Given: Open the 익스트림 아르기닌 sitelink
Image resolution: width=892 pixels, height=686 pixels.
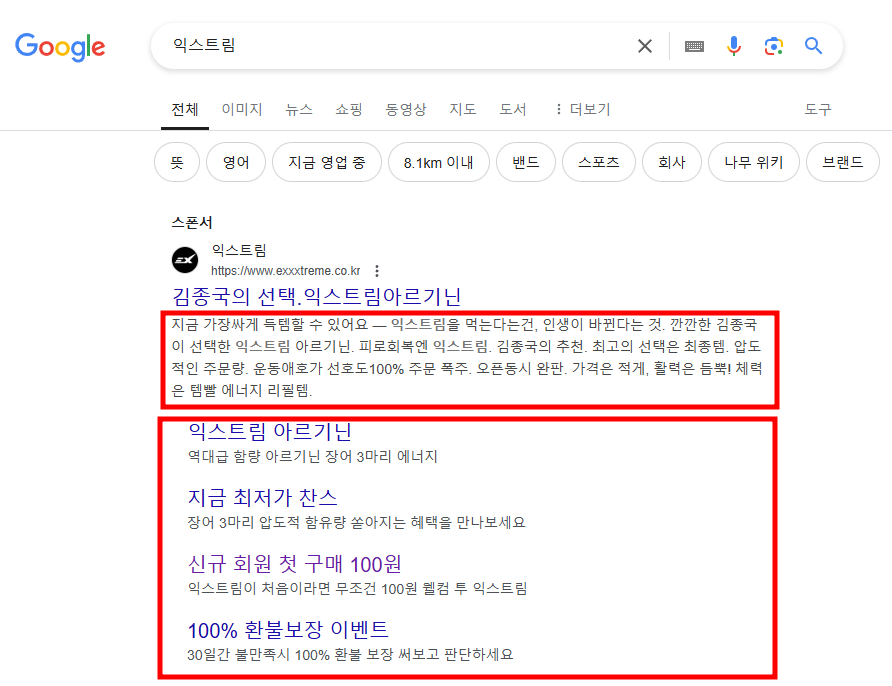Looking at the screenshot, I should (x=270, y=432).
